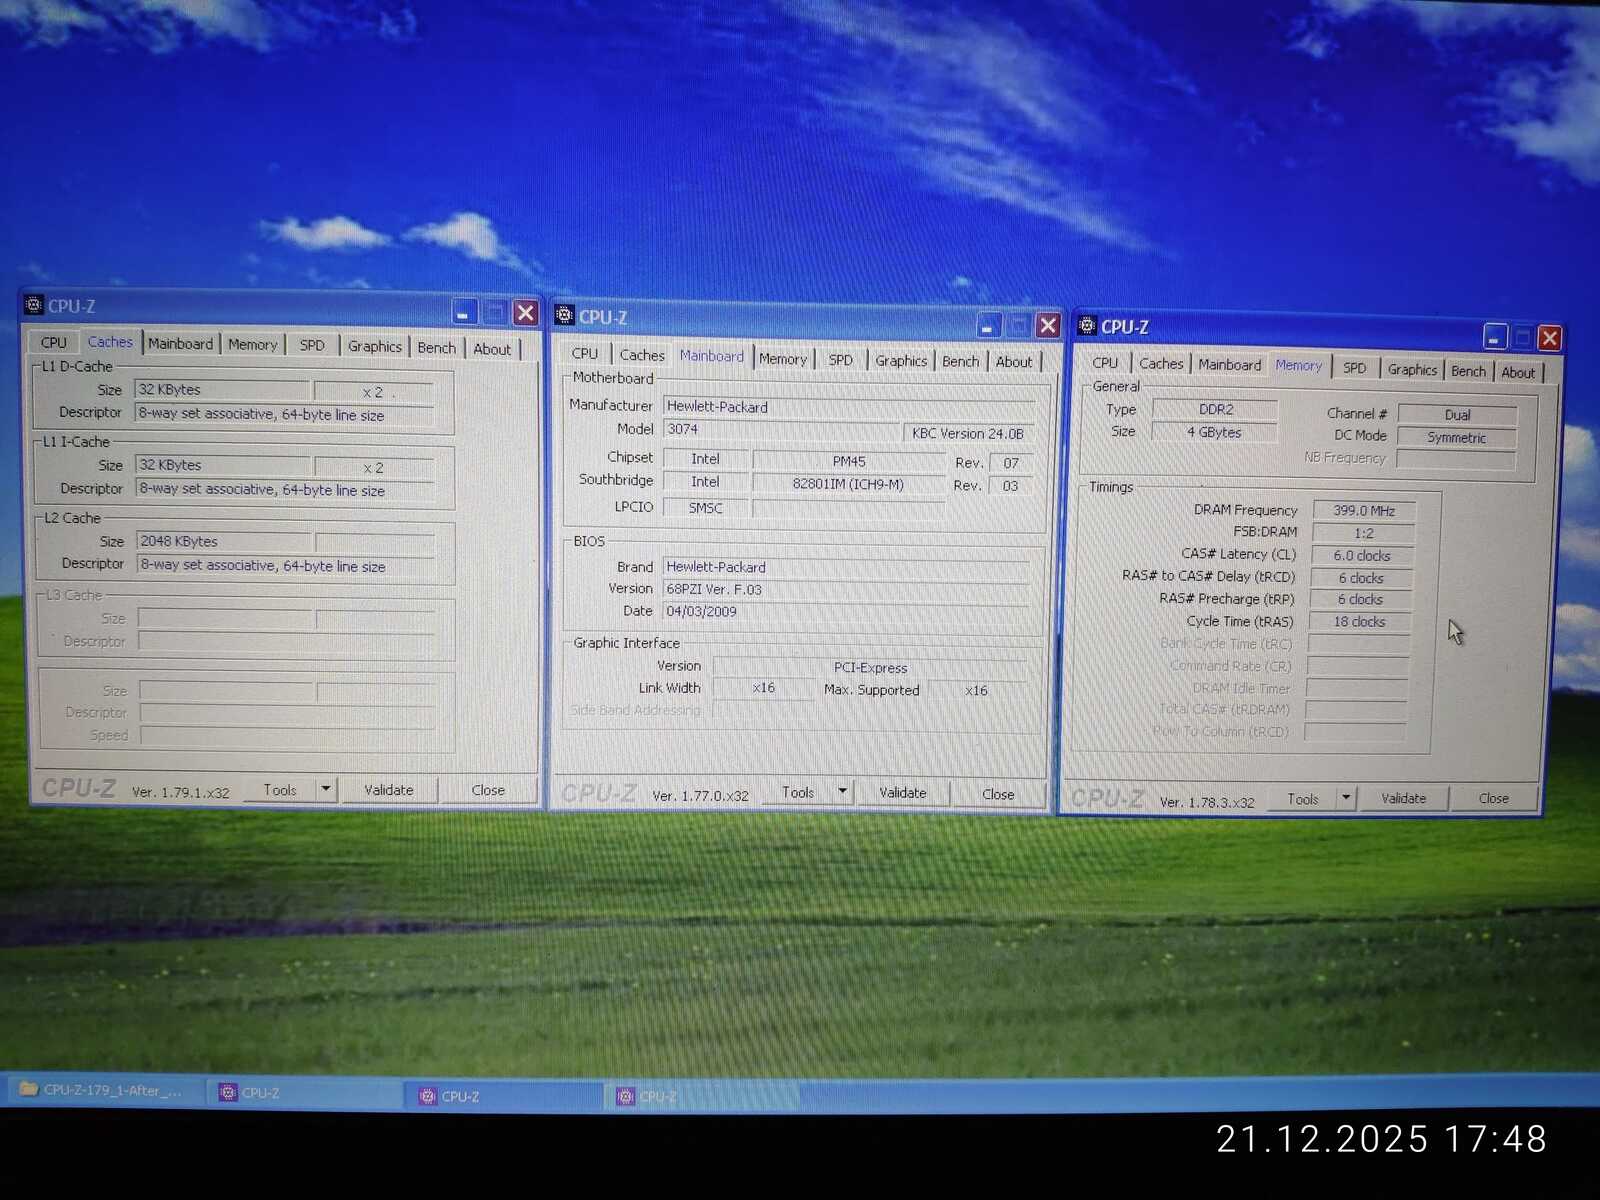The width and height of the screenshot is (1600, 1200).
Task: Select the Caches tab in the version 1.79.1 window
Action: 110,342
